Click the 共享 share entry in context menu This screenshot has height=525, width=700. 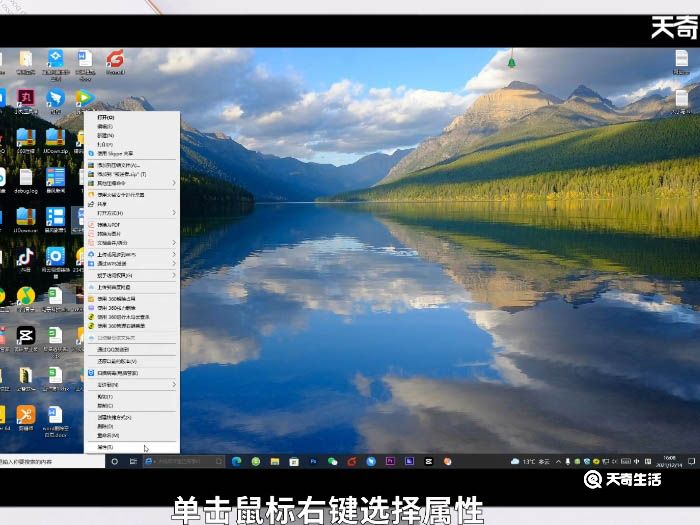(103, 203)
